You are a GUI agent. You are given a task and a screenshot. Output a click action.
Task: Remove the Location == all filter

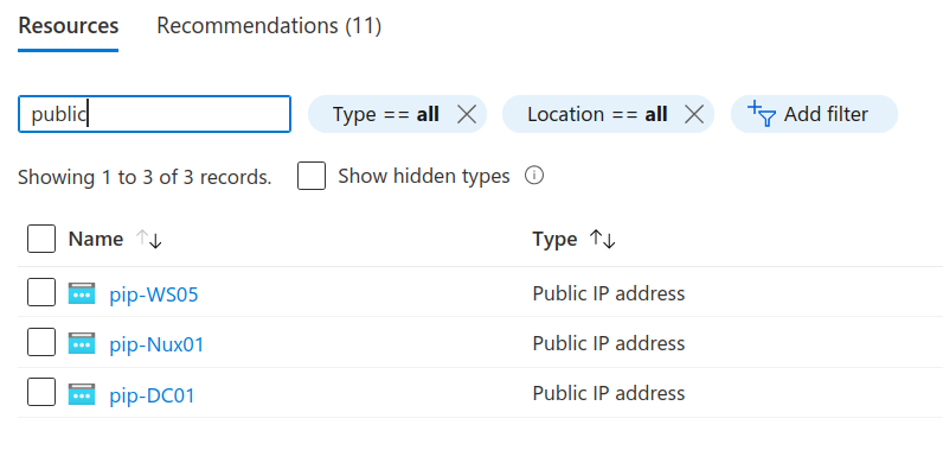694,114
